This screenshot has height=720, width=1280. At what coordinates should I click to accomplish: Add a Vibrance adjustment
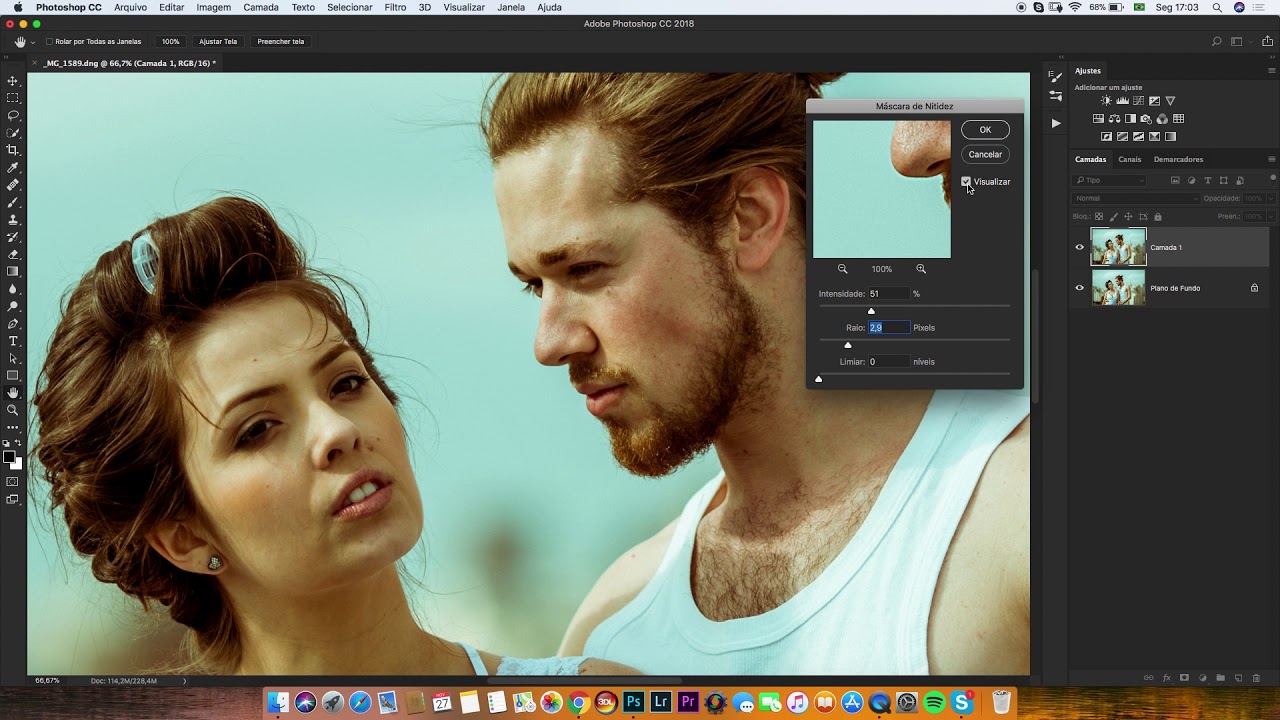1170,101
